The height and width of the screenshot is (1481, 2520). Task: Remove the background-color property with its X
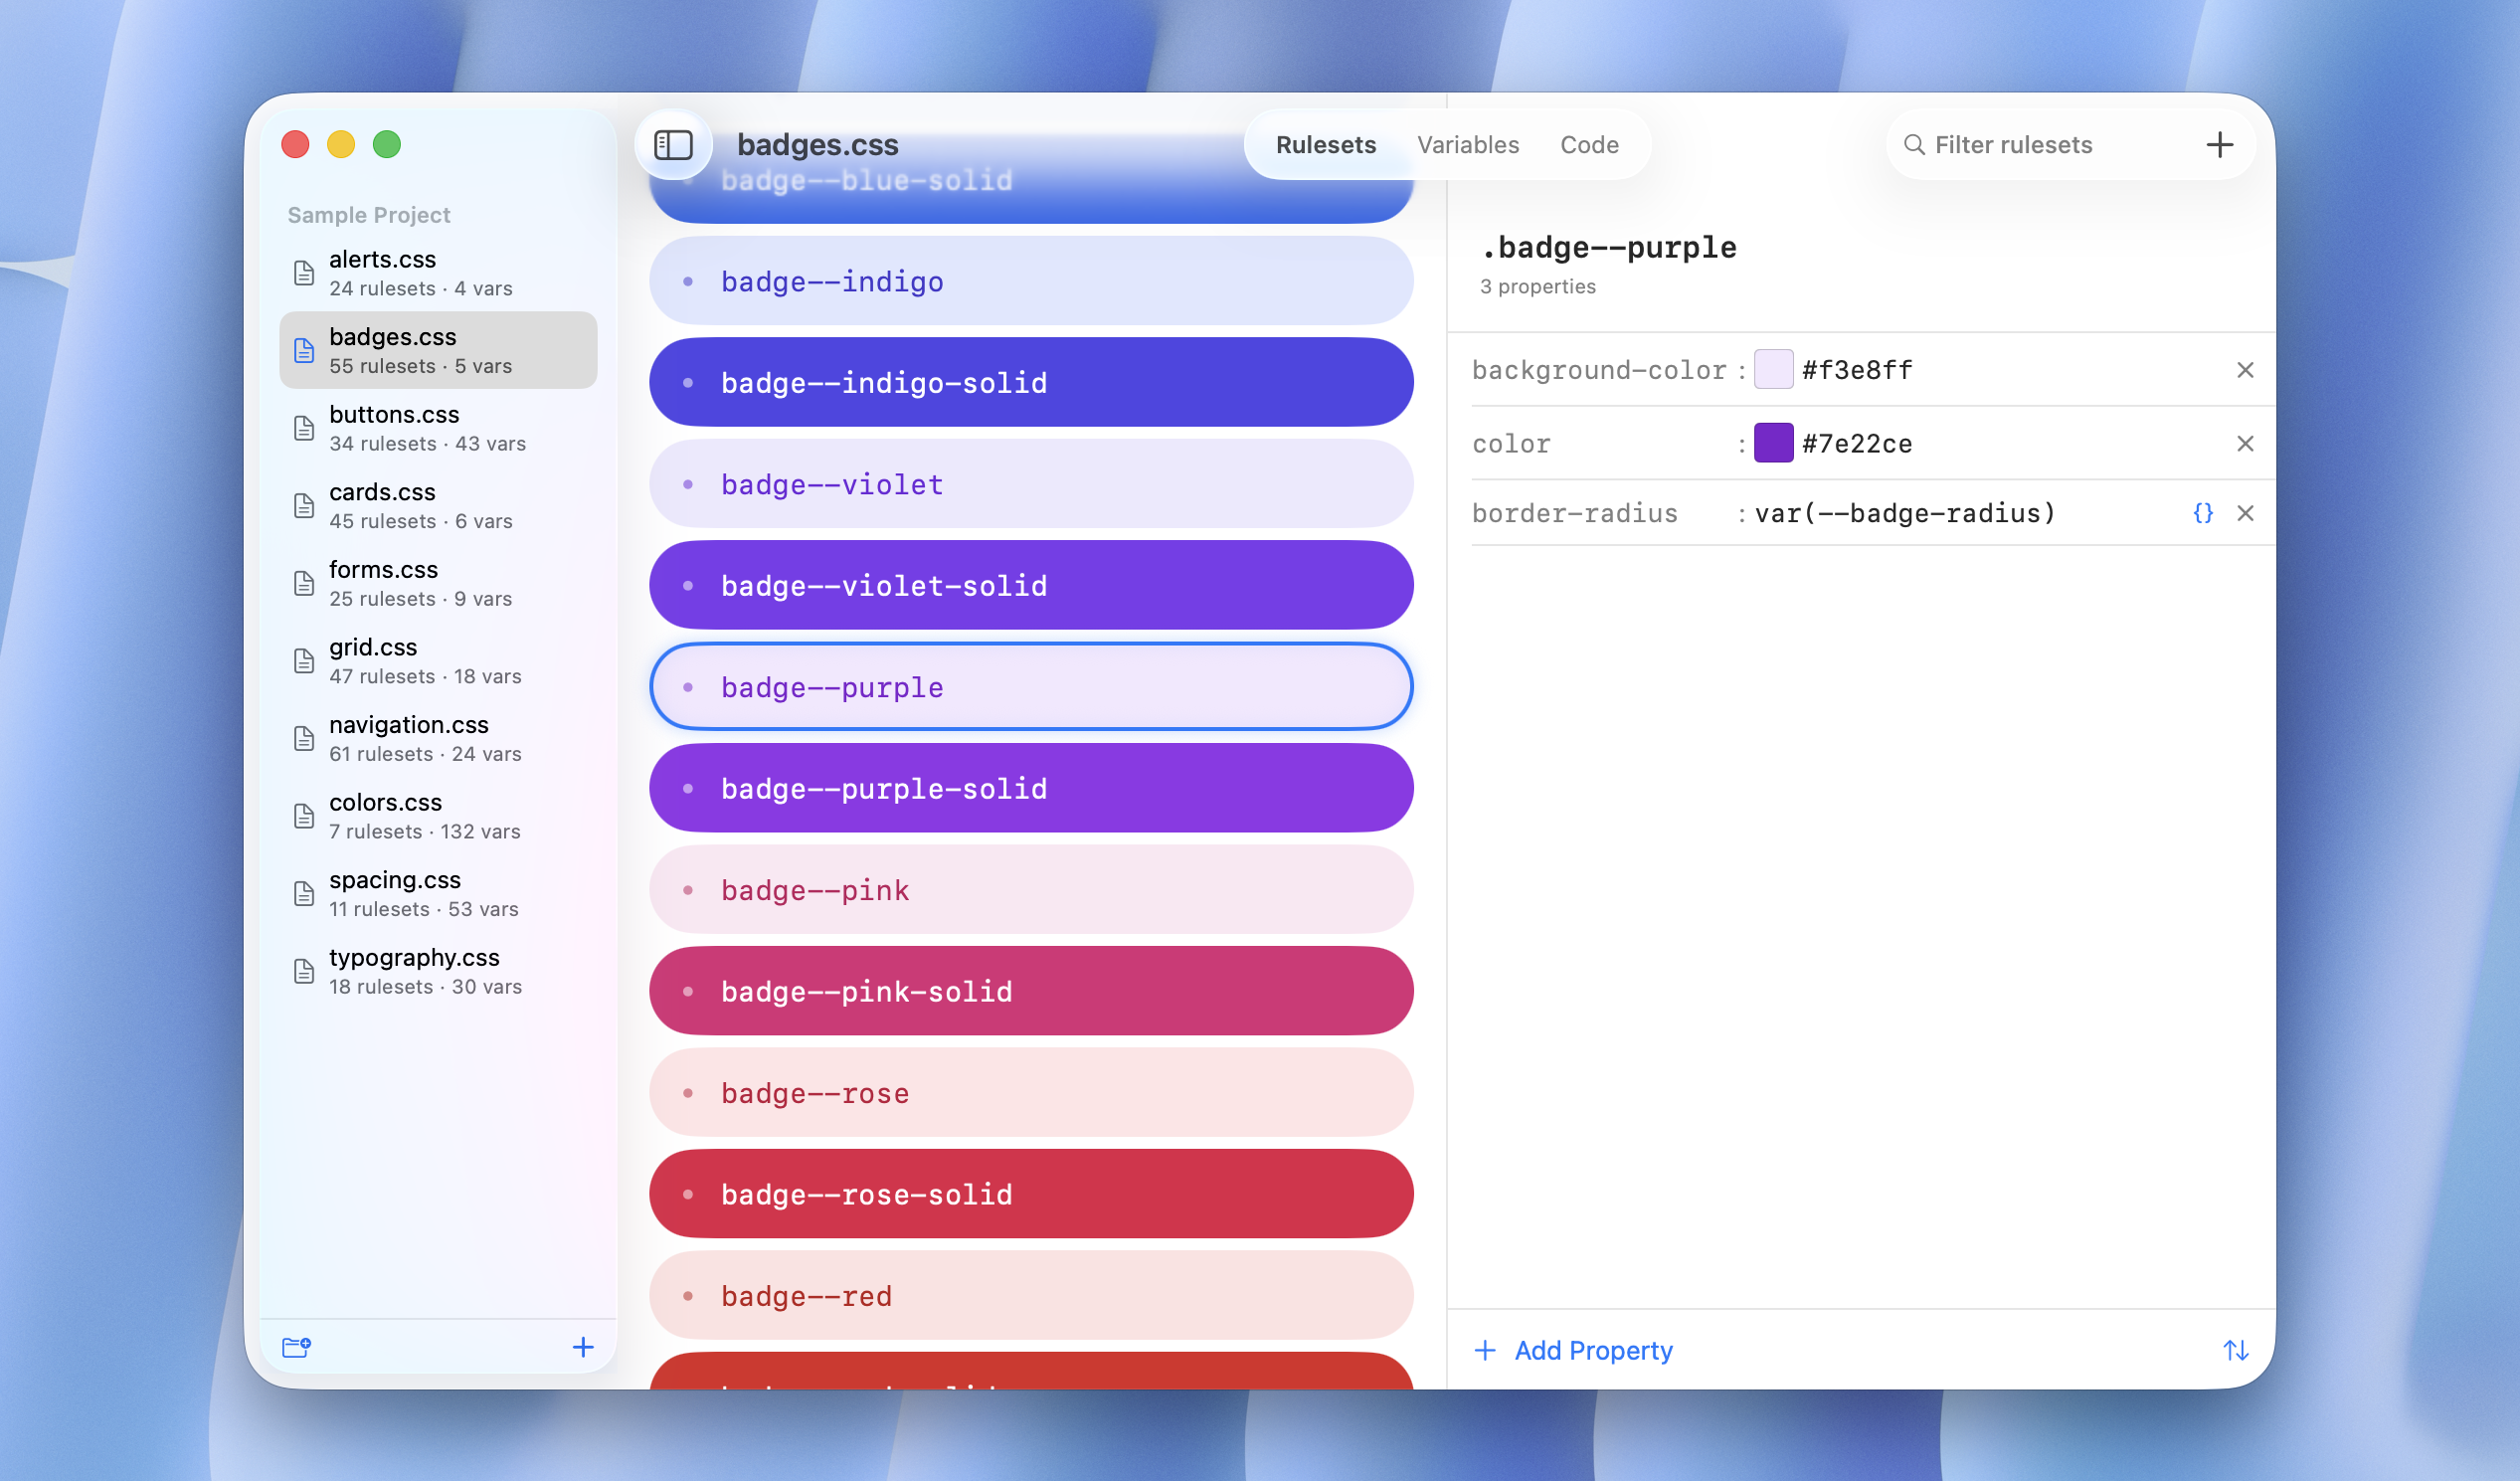[2245, 370]
